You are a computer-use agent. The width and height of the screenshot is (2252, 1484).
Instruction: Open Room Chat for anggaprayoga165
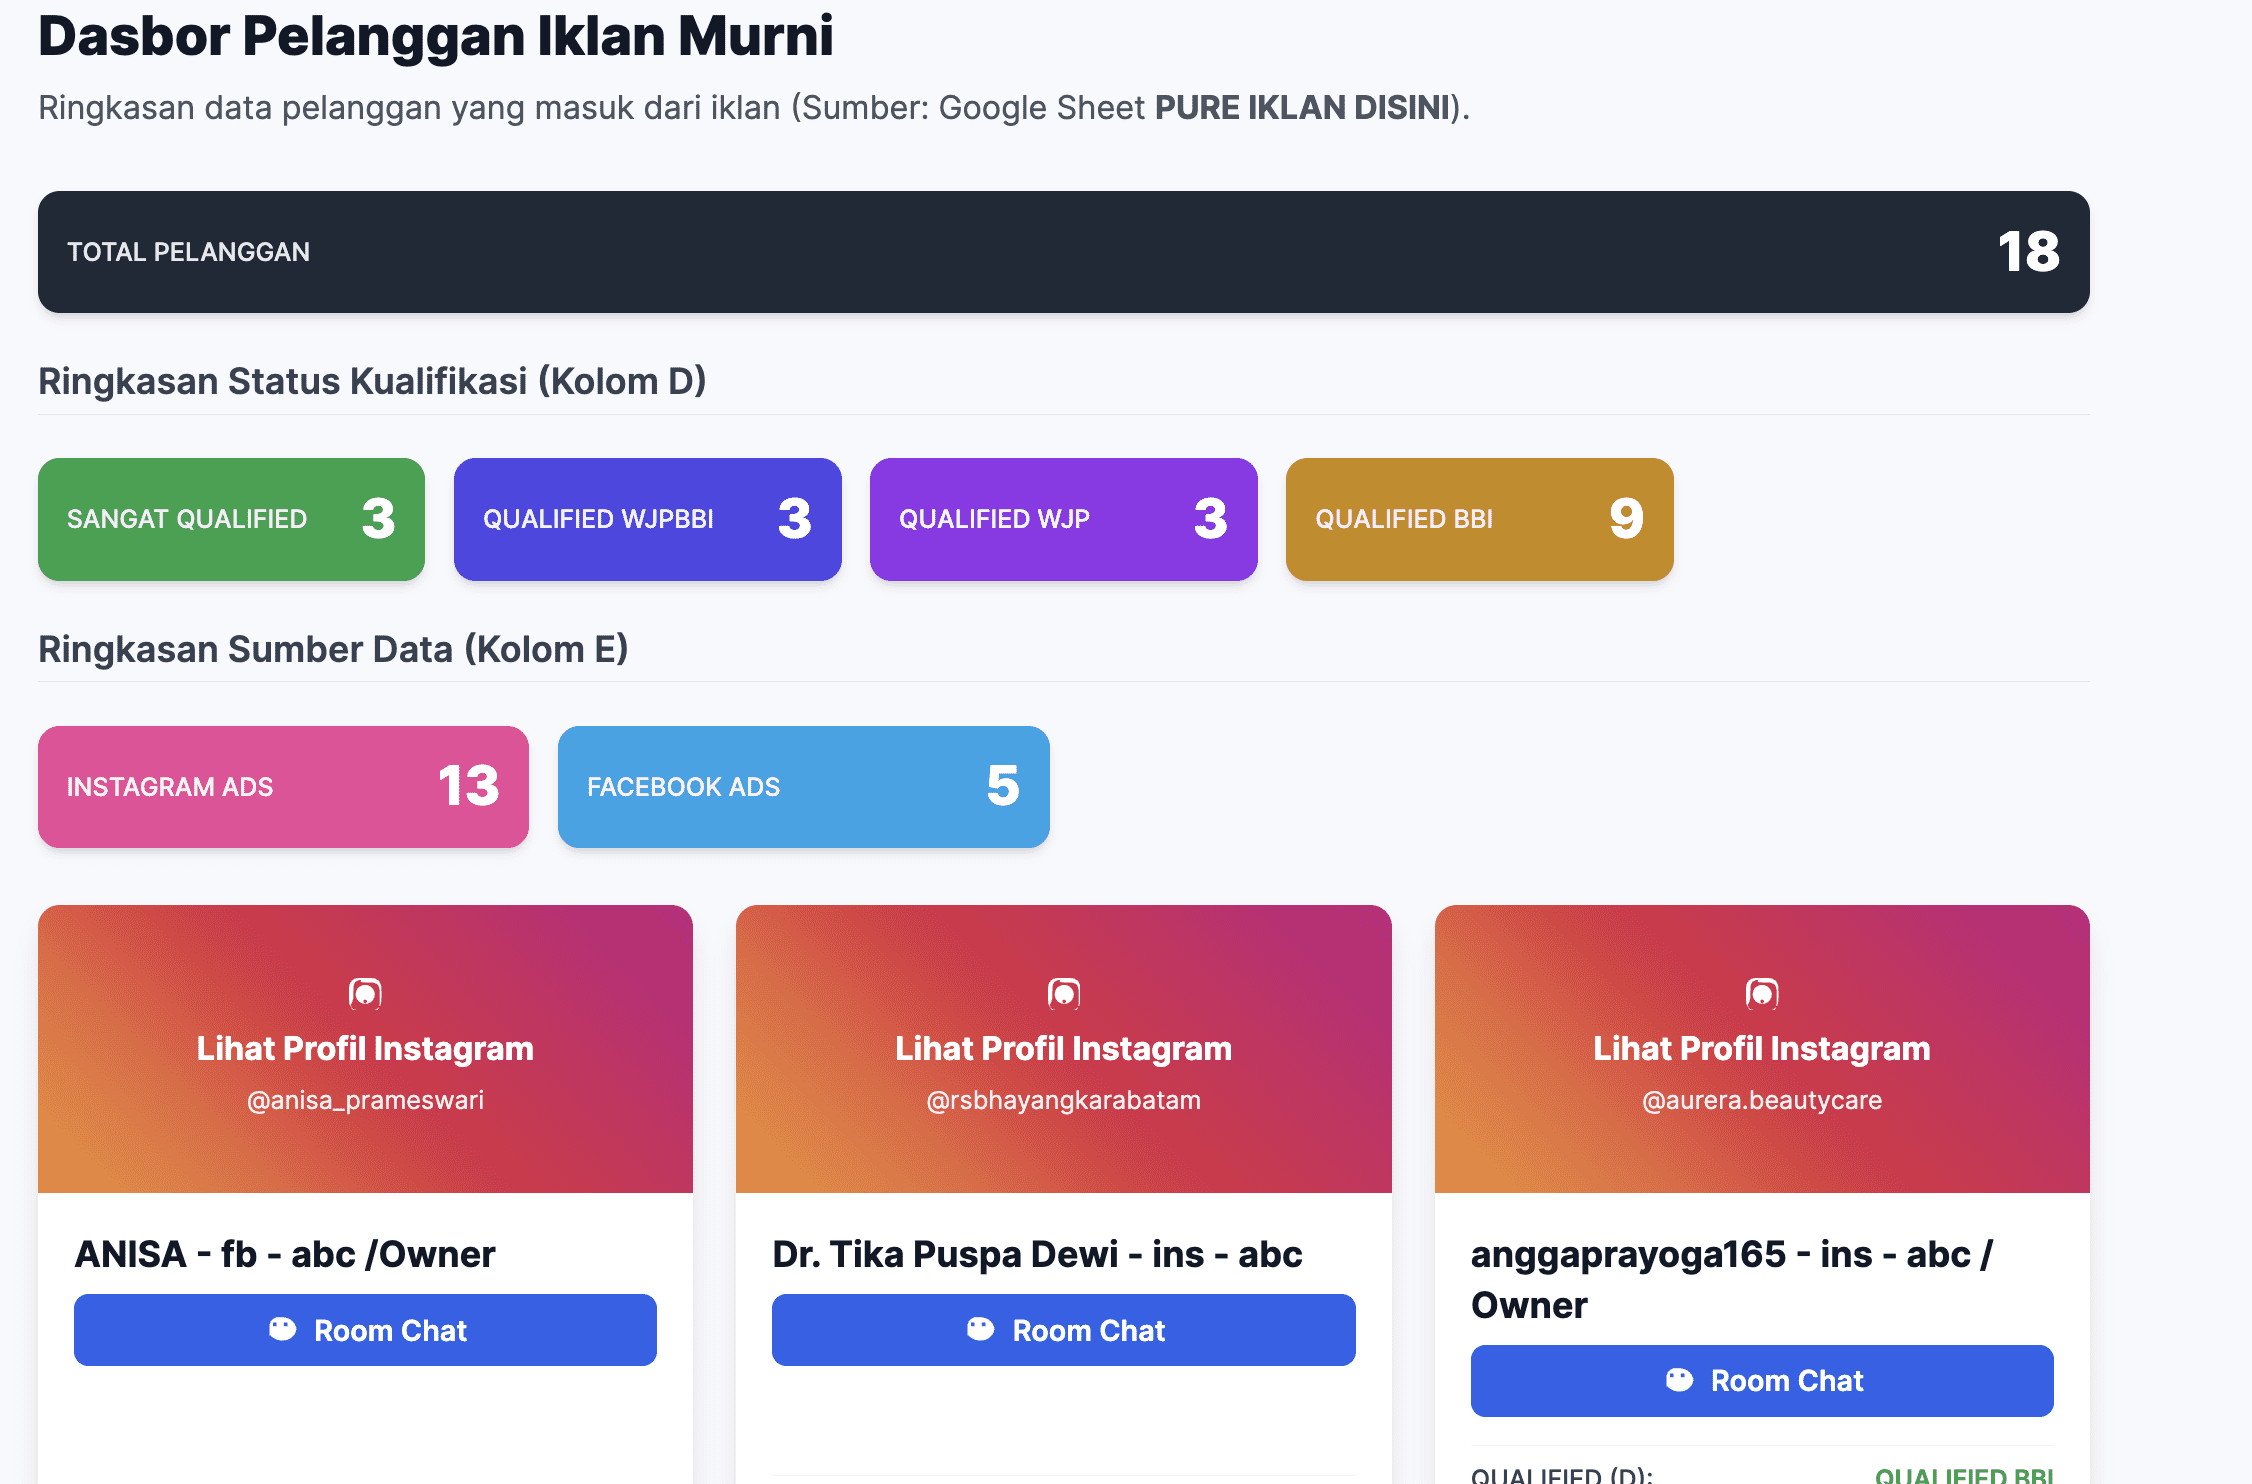coord(1761,1381)
